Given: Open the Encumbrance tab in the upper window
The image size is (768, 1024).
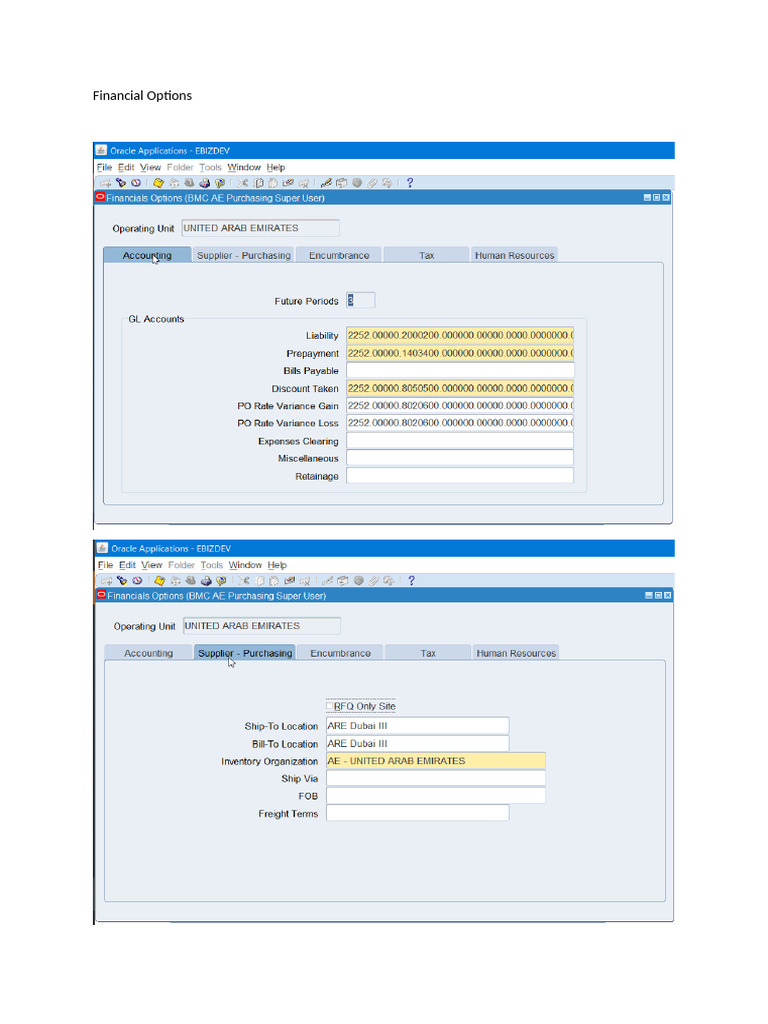Looking at the screenshot, I should click(339, 255).
